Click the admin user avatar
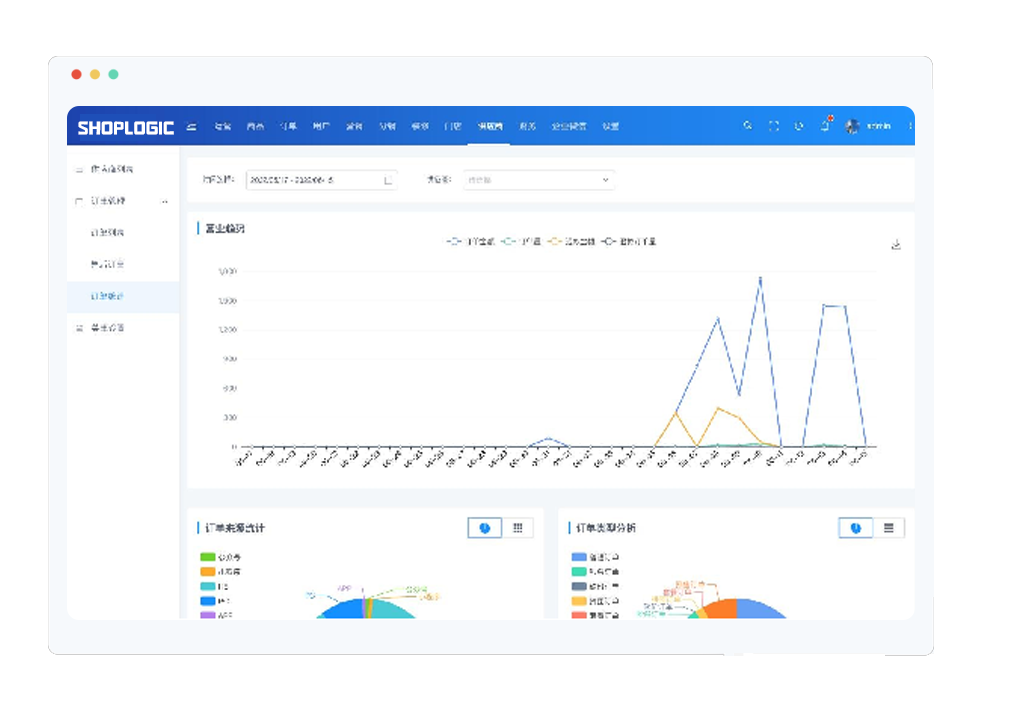1024x709 pixels. [852, 126]
